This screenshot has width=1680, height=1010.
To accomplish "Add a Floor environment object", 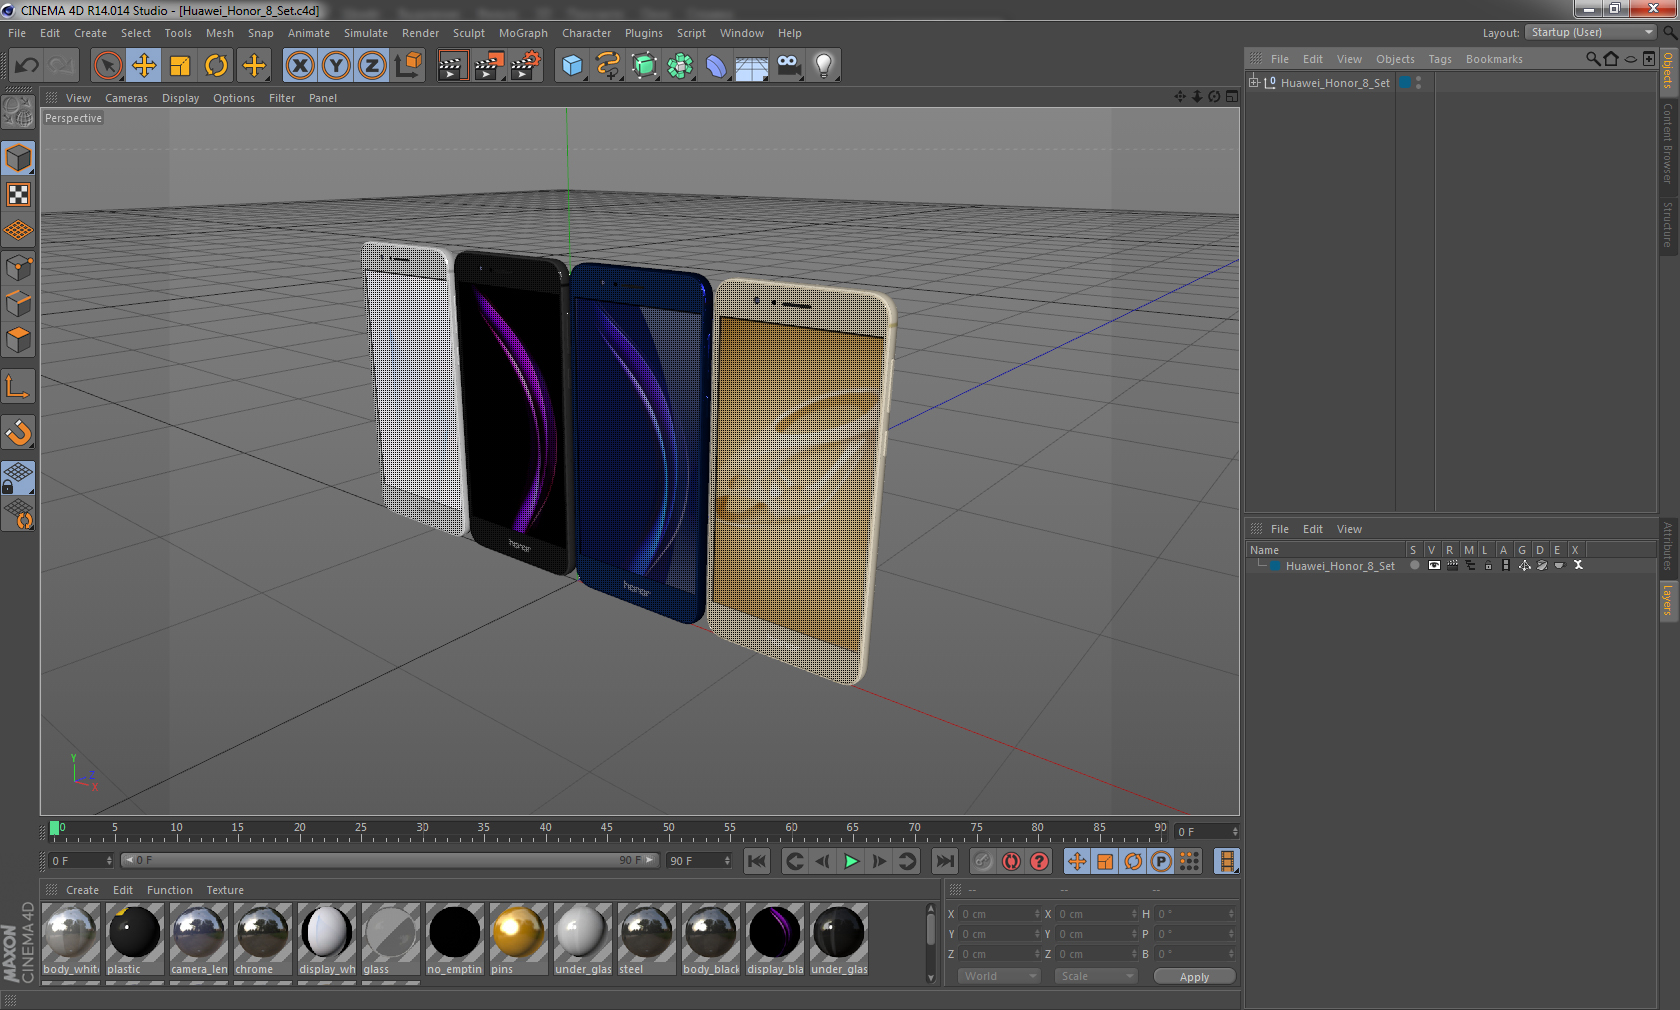I will click(752, 66).
